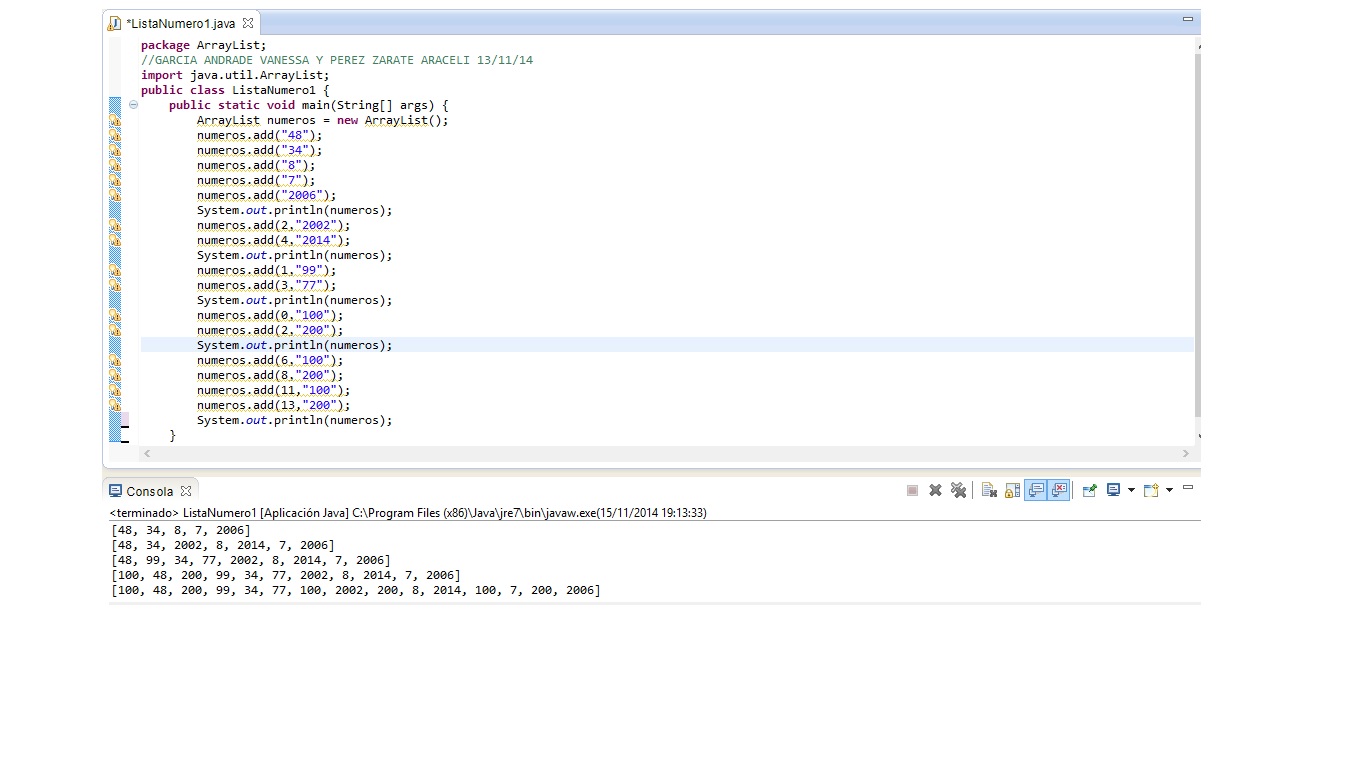Close the Consola view tab
The width and height of the screenshot is (1366, 783).
[x=185, y=491]
